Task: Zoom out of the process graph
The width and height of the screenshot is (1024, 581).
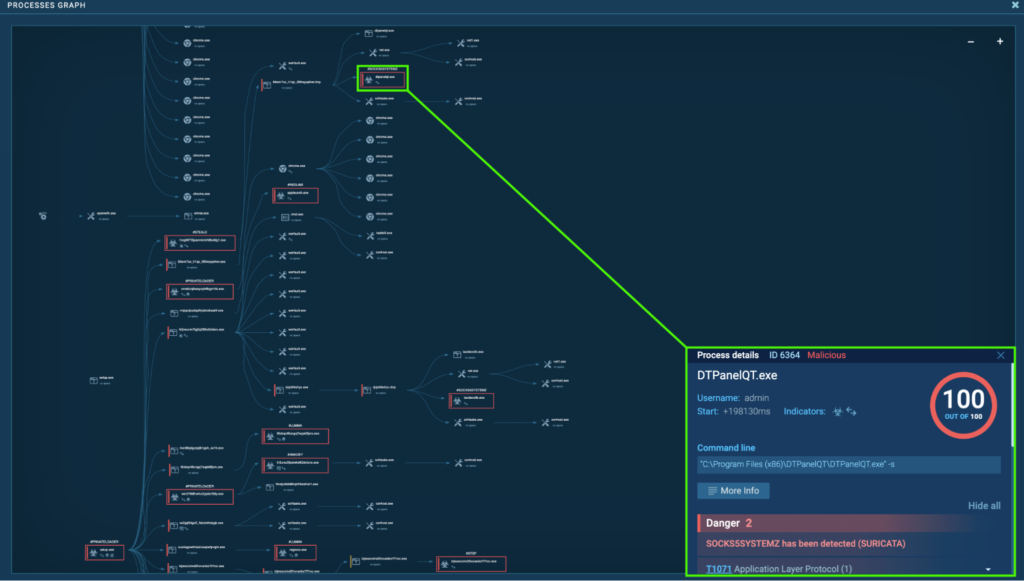Action: 969,41
